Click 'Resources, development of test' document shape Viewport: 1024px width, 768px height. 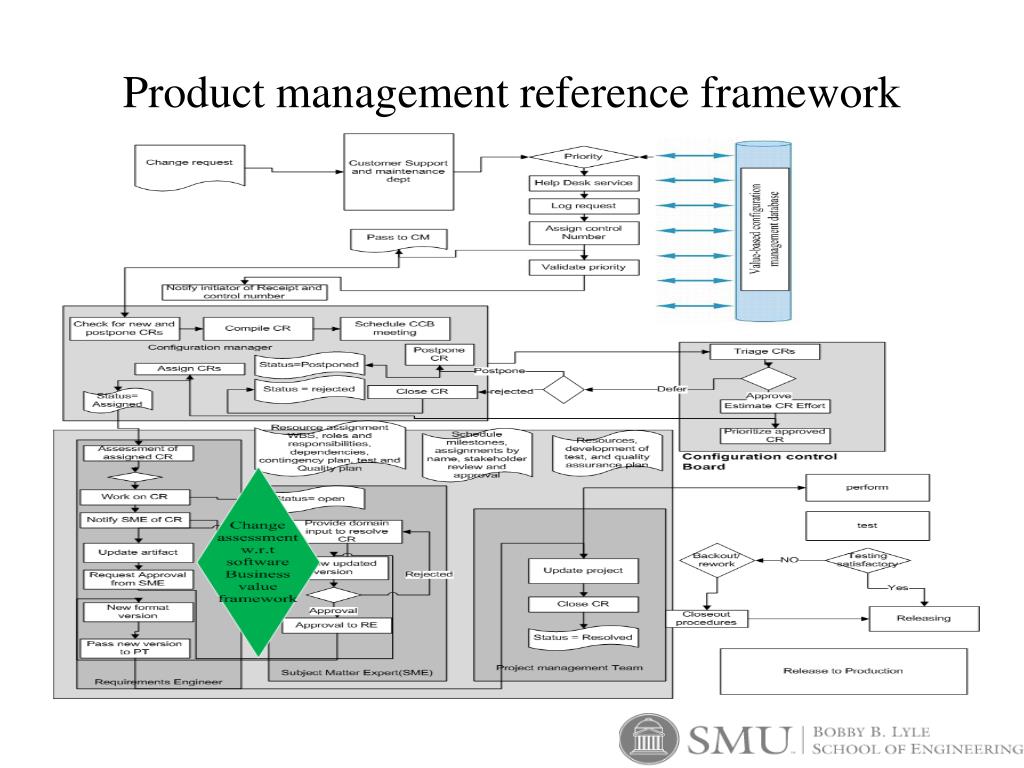pyautogui.click(x=607, y=452)
